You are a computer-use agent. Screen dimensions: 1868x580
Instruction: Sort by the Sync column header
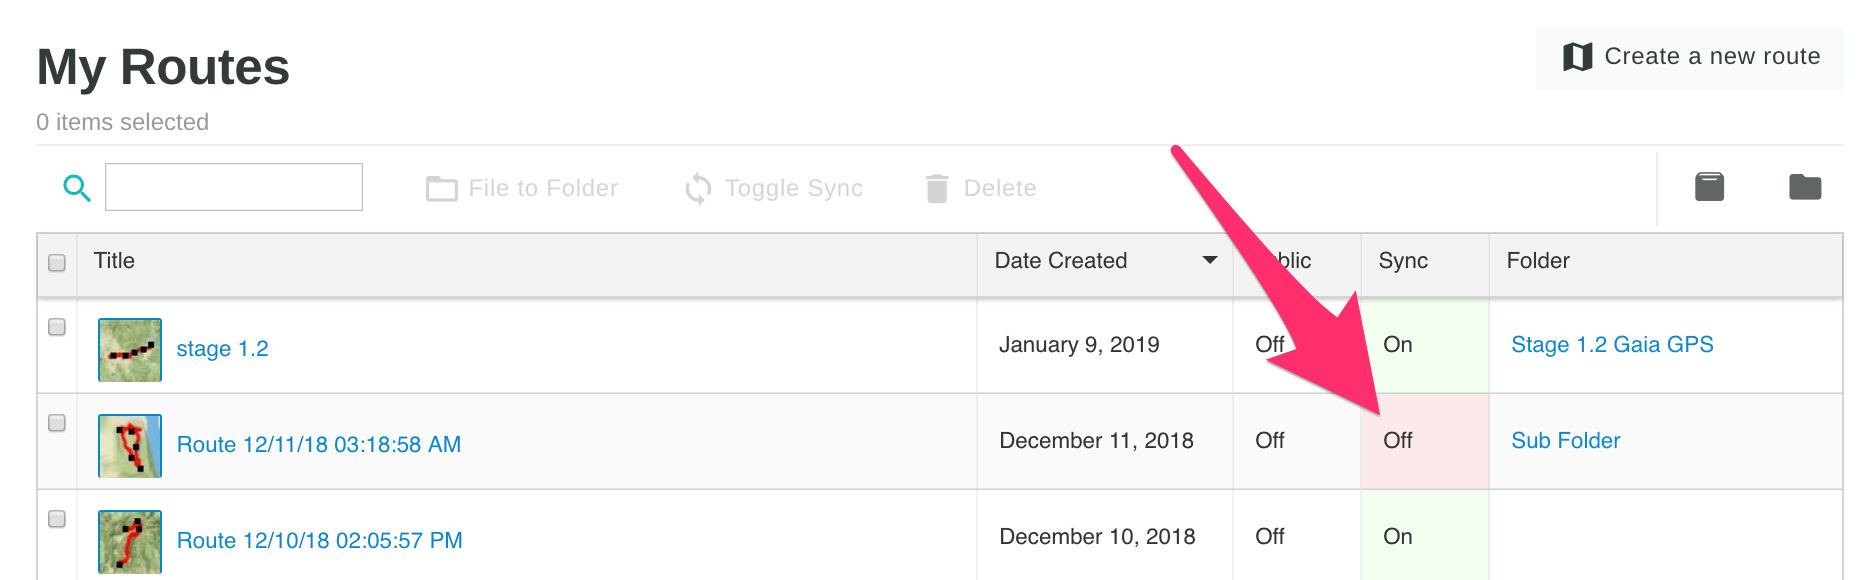click(x=1403, y=261)
